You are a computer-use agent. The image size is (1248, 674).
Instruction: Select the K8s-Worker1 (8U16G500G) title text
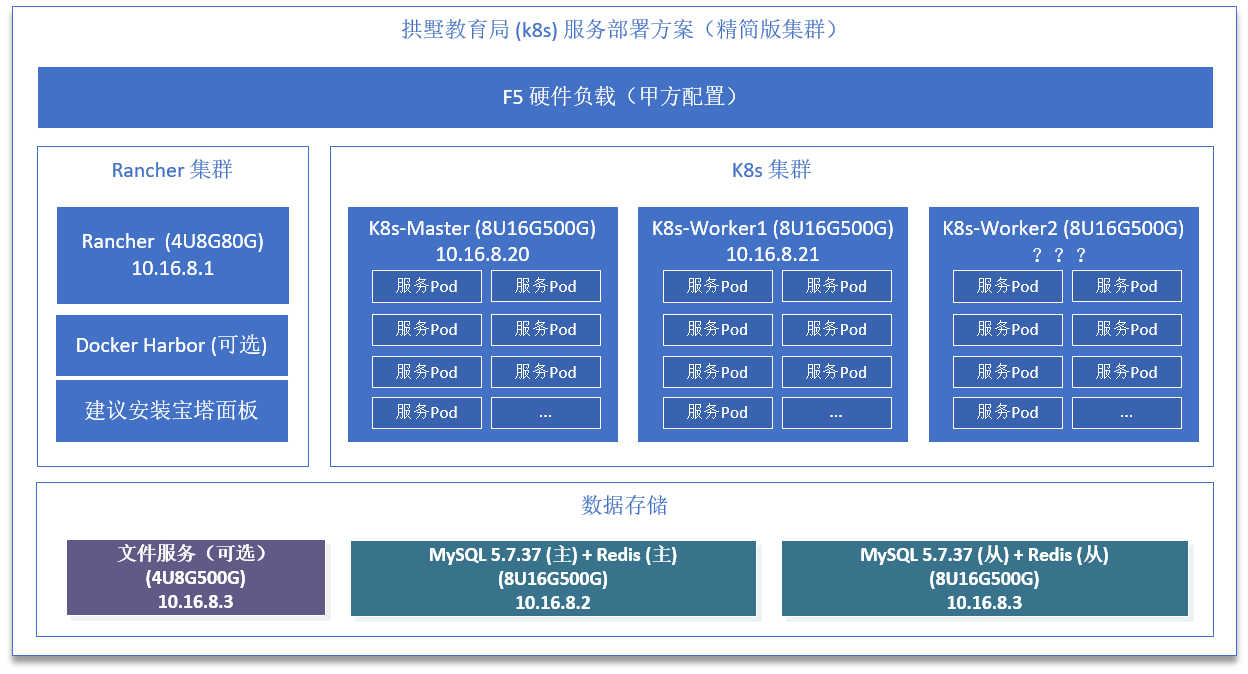point(772,228)
